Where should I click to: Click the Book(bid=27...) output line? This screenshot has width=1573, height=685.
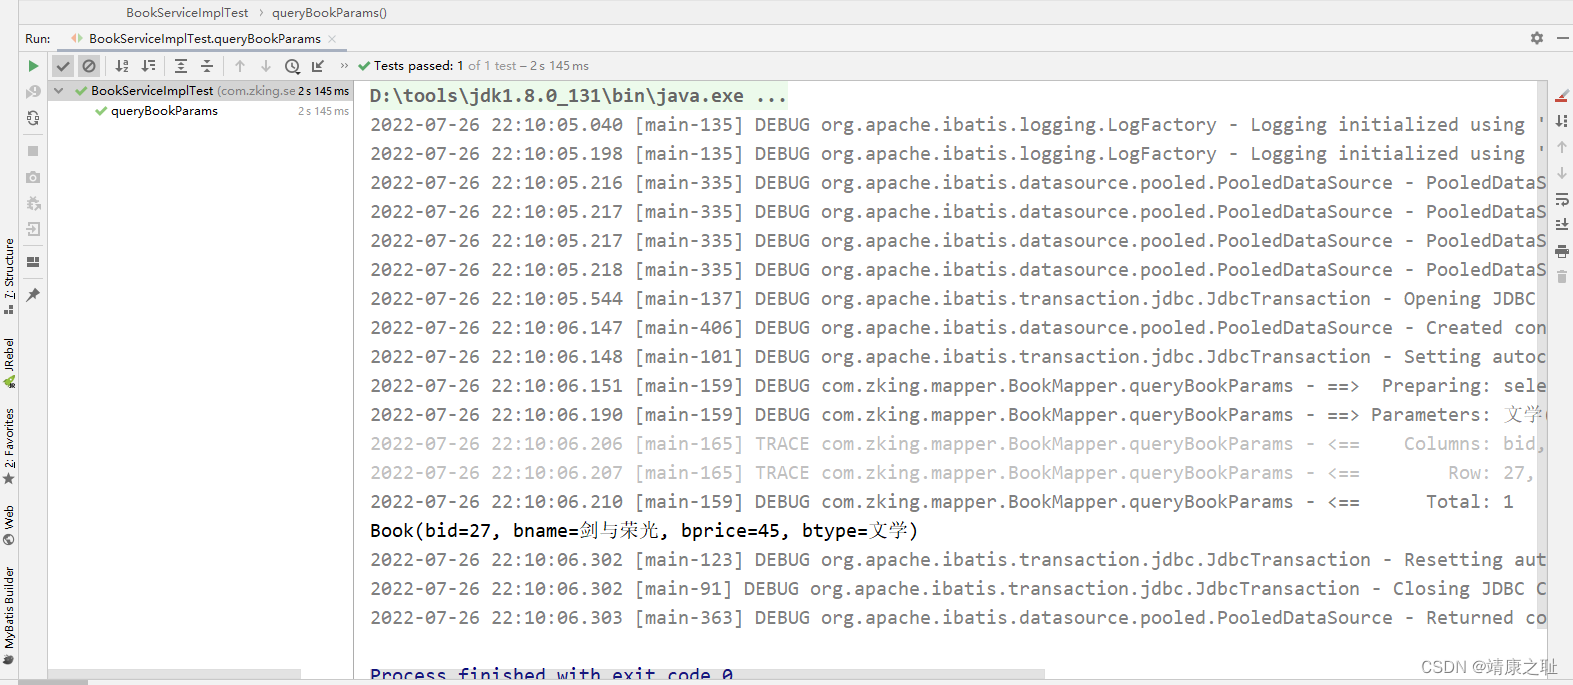(644, 531)
